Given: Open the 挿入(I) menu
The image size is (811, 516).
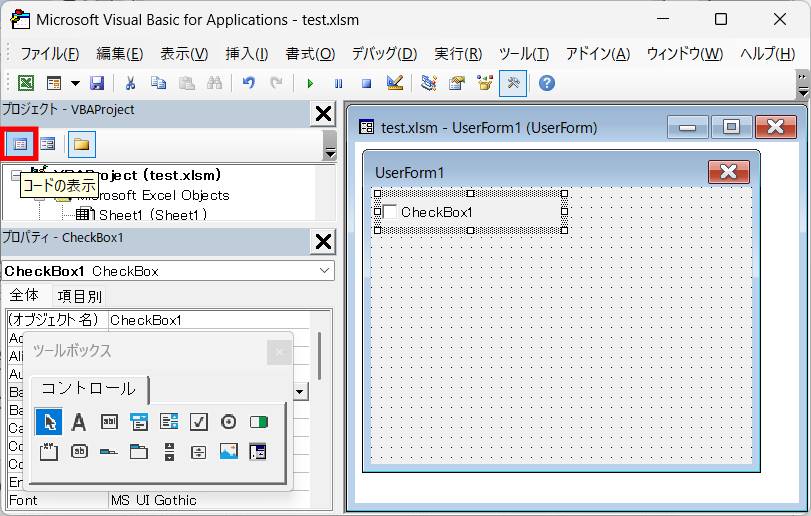Looking at the screenshot, I should click(x=247, y=53).
